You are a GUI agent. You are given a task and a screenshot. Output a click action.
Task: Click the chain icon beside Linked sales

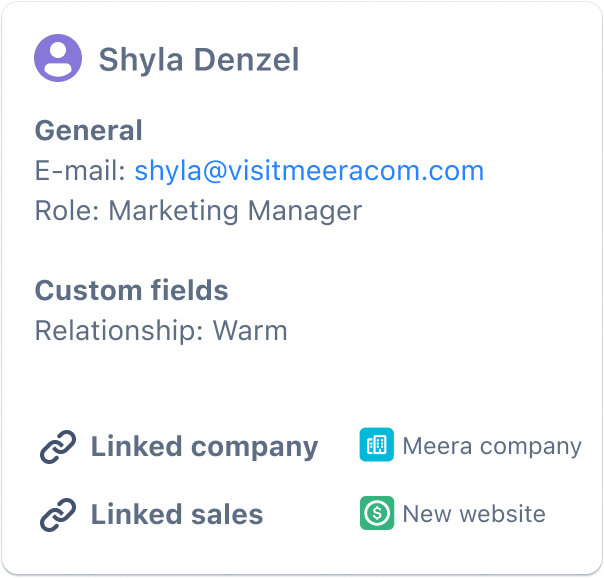[x=58, y=515]
